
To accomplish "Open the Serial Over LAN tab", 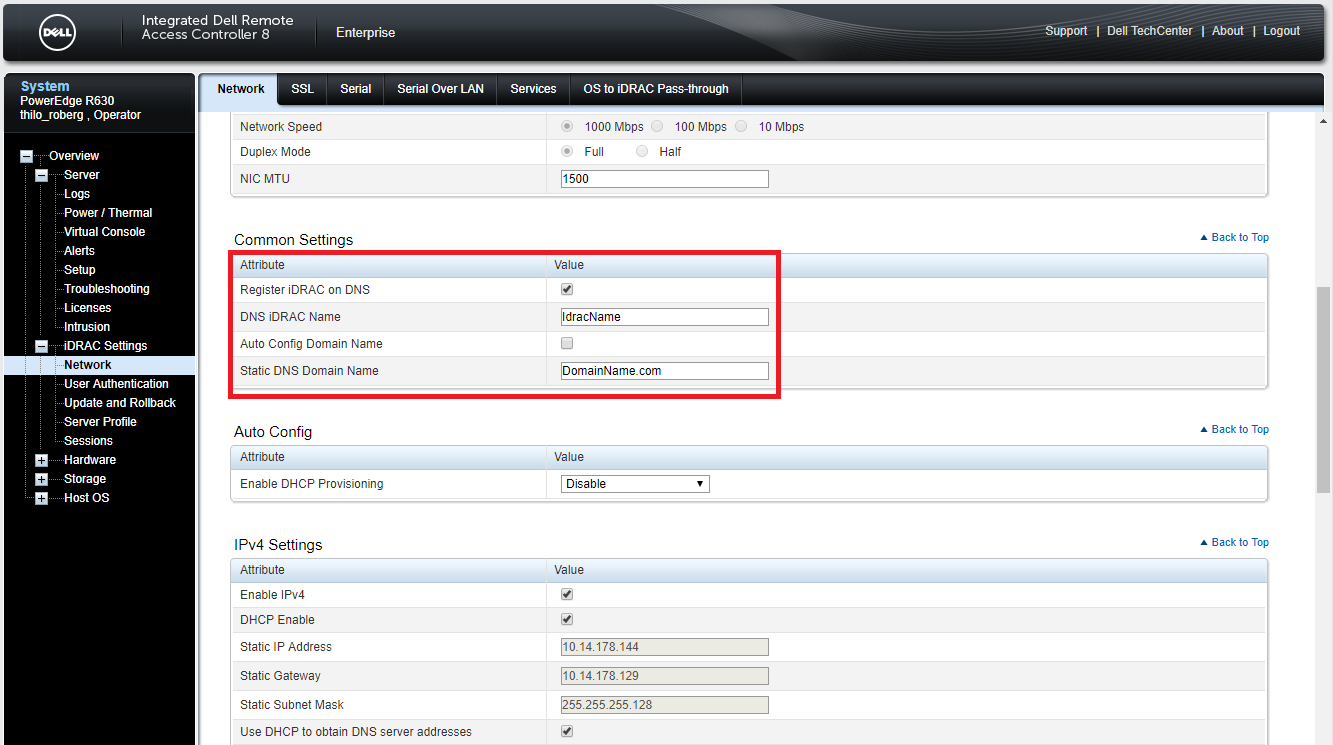I will (x=440, y=89).
